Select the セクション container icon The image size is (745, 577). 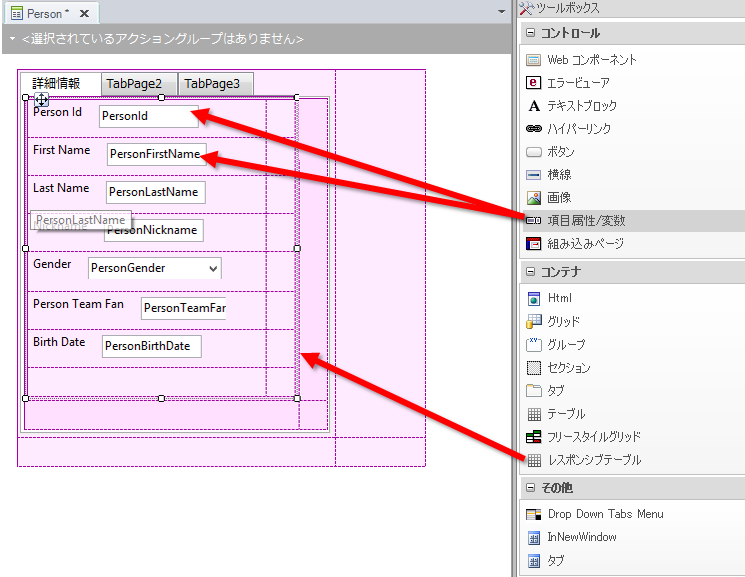point(534,367)
